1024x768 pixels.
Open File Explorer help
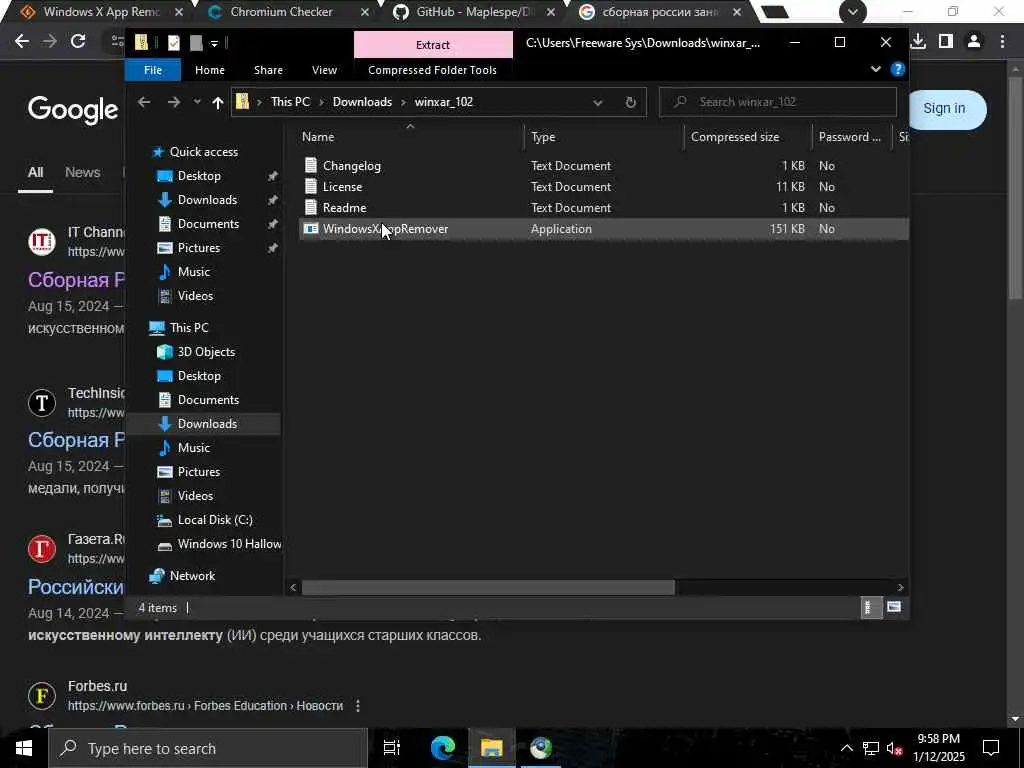click(898, 69)
